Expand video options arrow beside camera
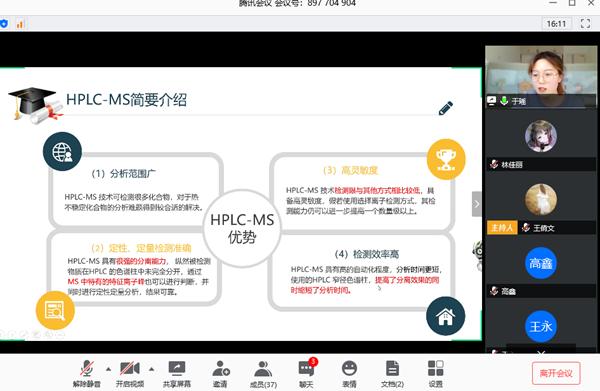Viewport: 600px width, 391px height. click(x=152, y=369)
